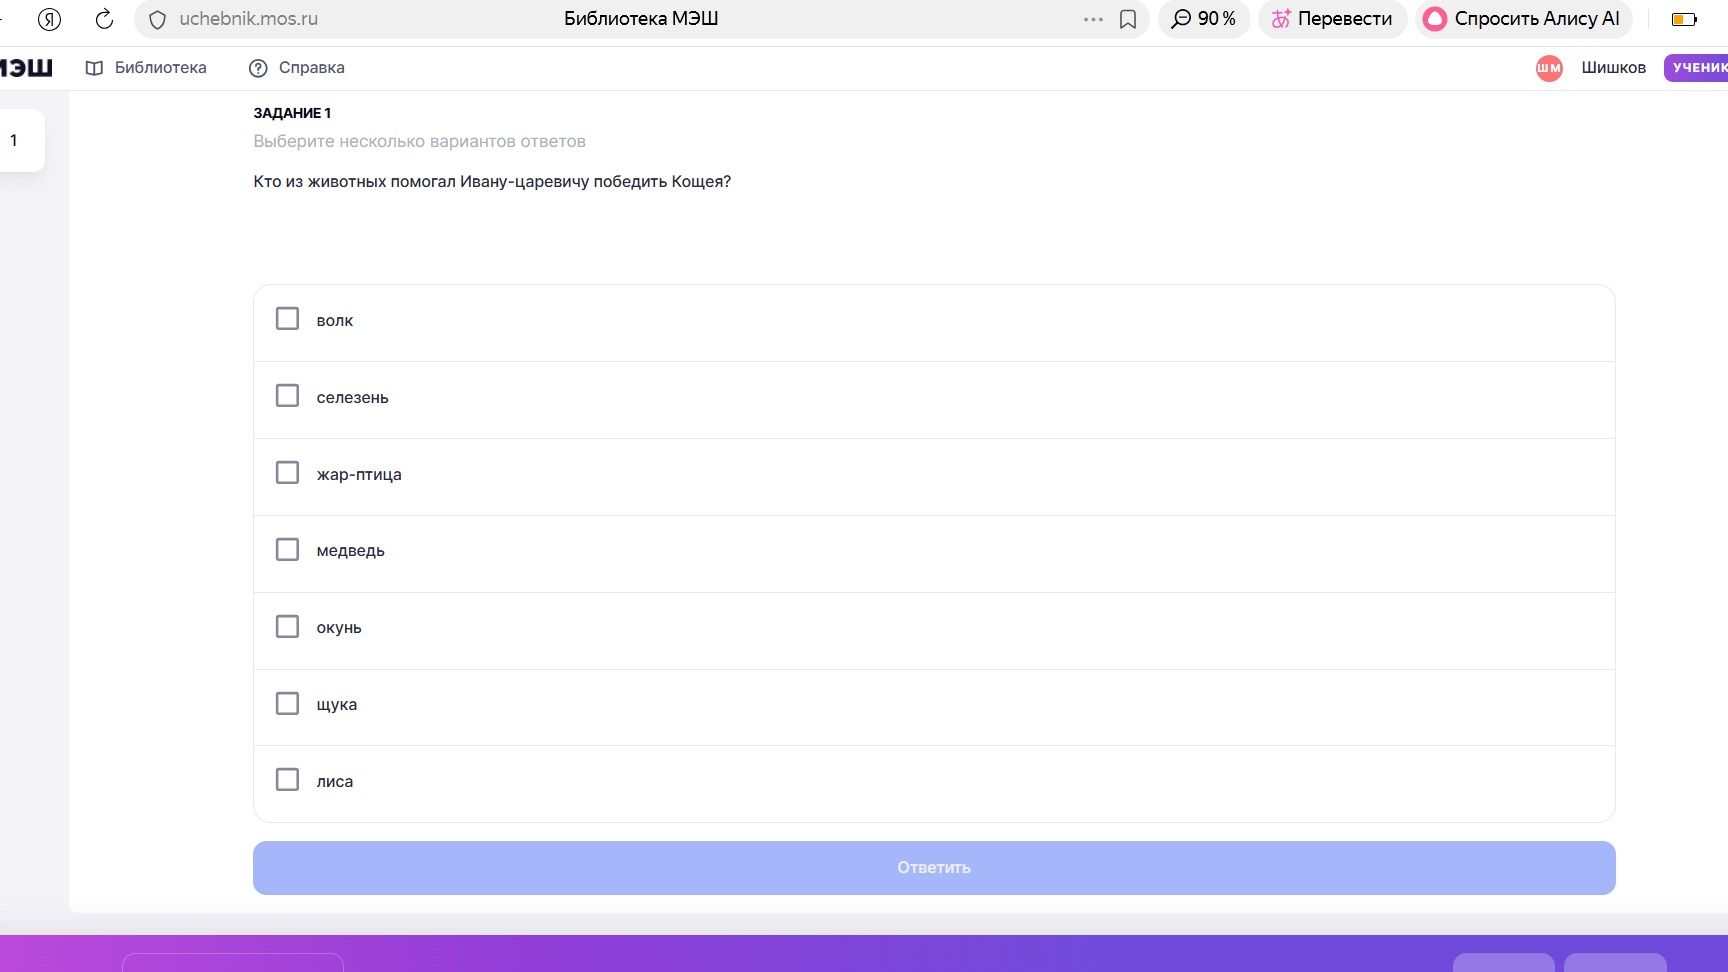
Task: Open Спросить Алису AI assistant
Action: click(1523, 19)
